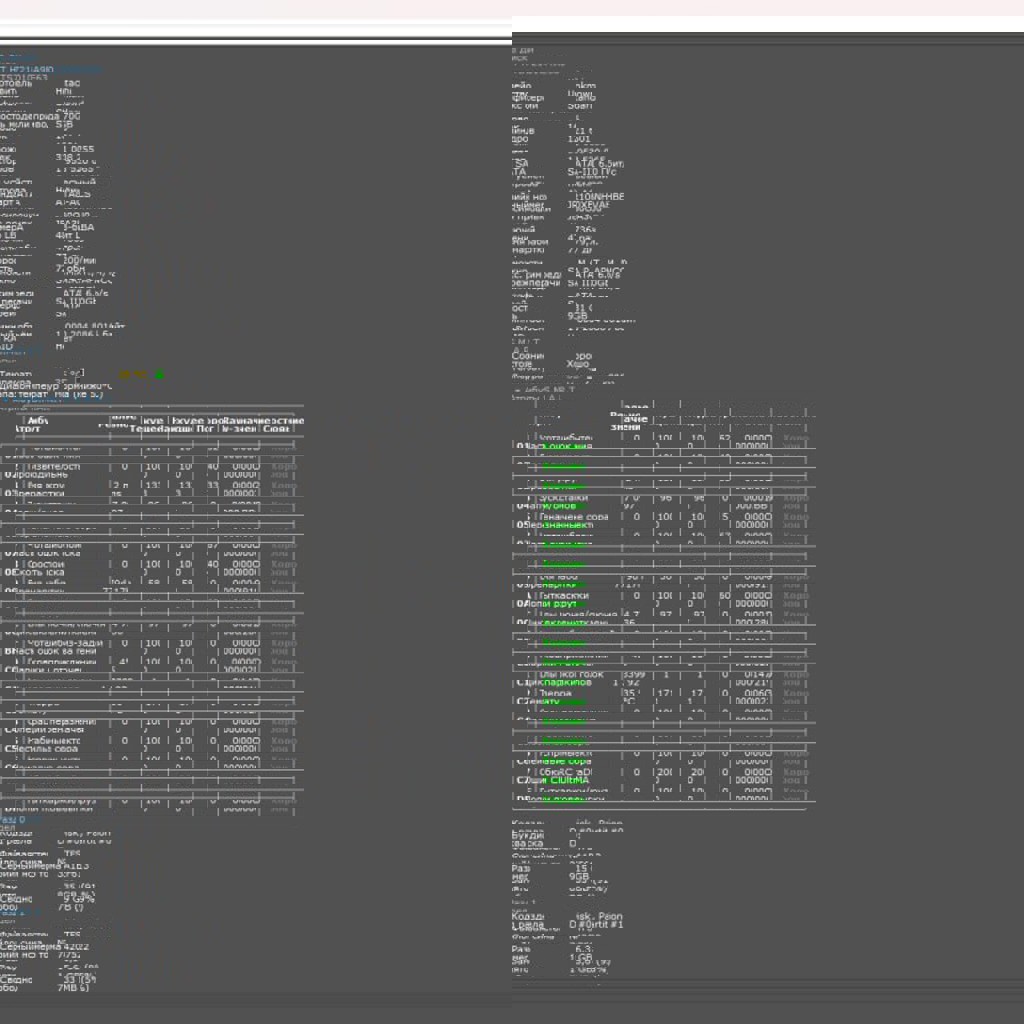This screenshot has height=1024, width=1024.
Task: Open the blue 'Раздел 0' section, left panel
Action: (x=14, y=820)
